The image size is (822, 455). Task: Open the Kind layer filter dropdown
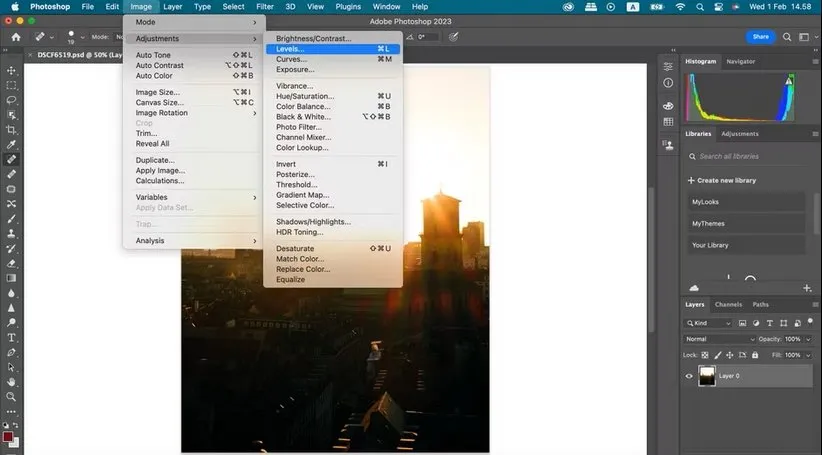click(709, 323)
